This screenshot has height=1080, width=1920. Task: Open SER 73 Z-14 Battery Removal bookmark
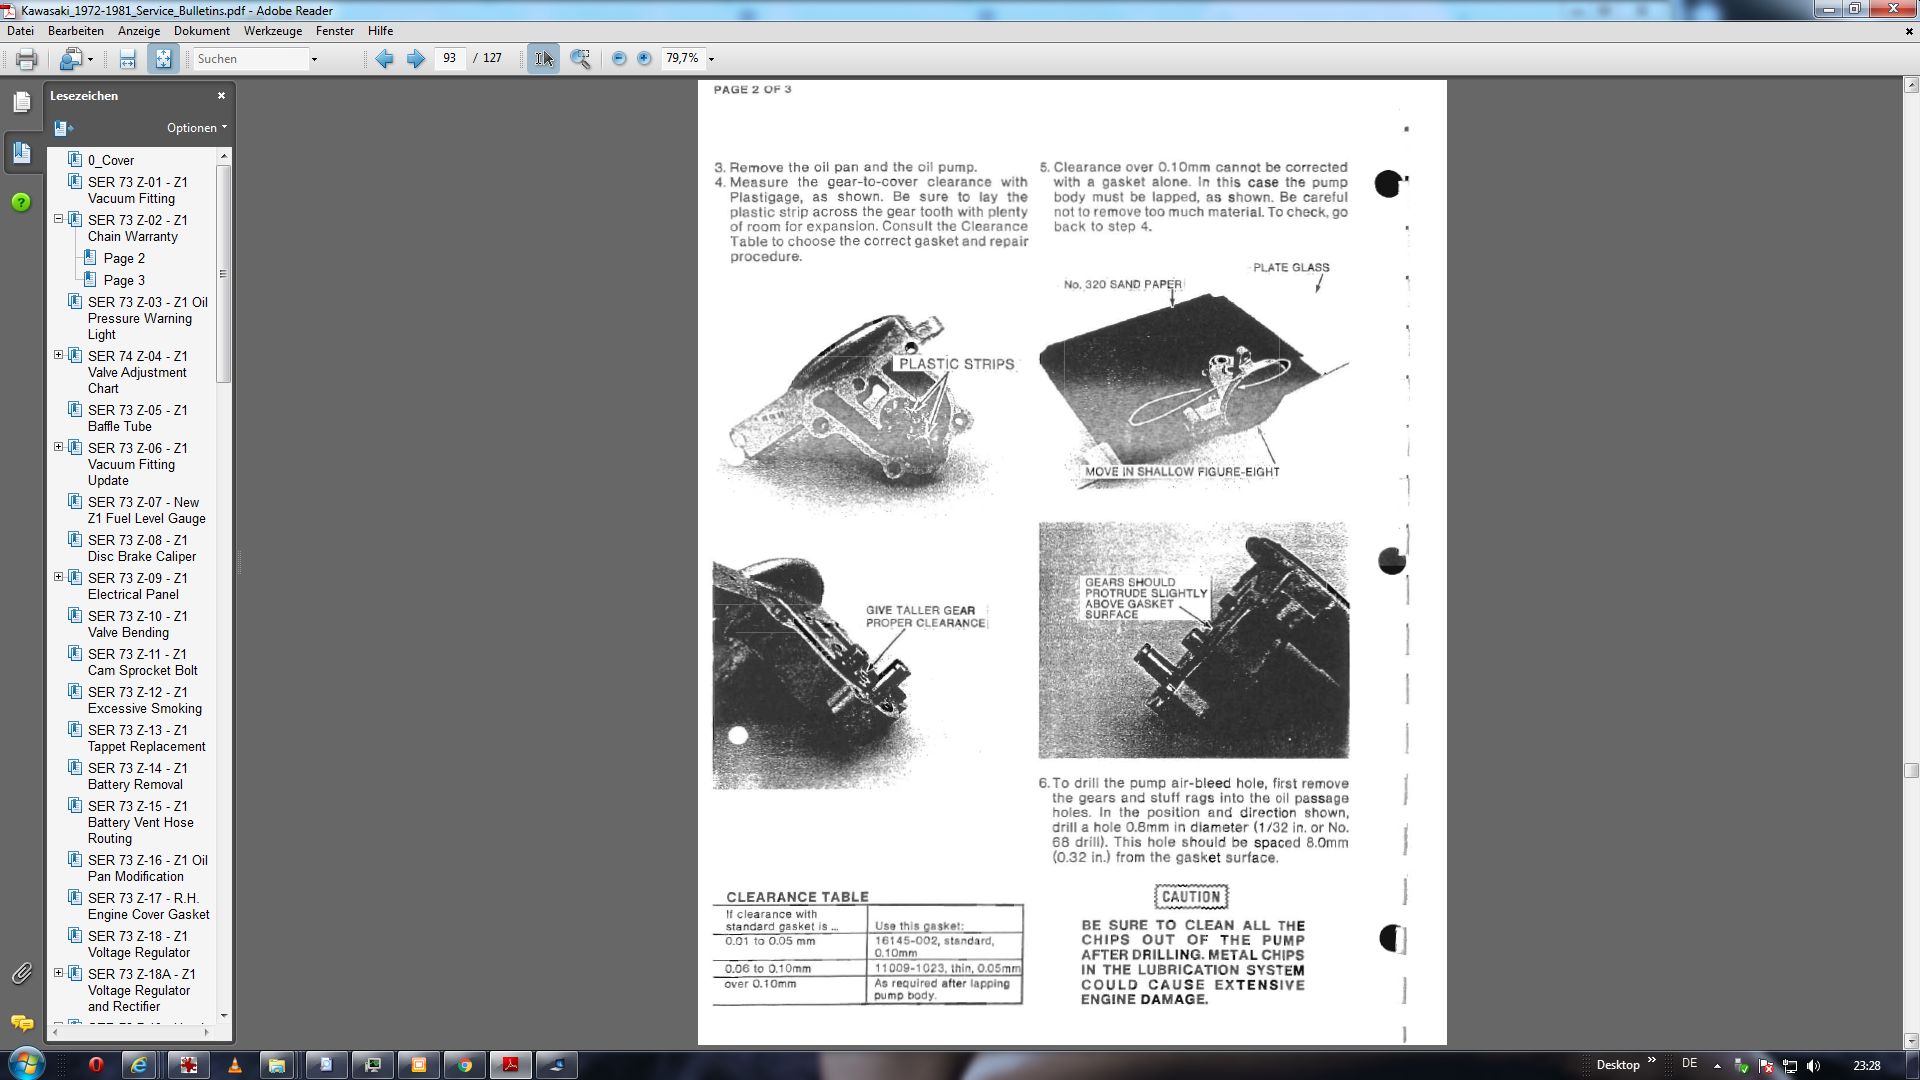[x=137, y=776]
